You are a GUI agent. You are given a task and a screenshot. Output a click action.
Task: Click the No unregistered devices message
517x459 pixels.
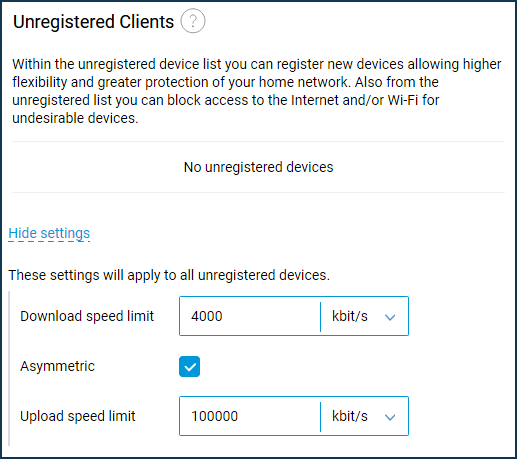[x=259, y=167]
